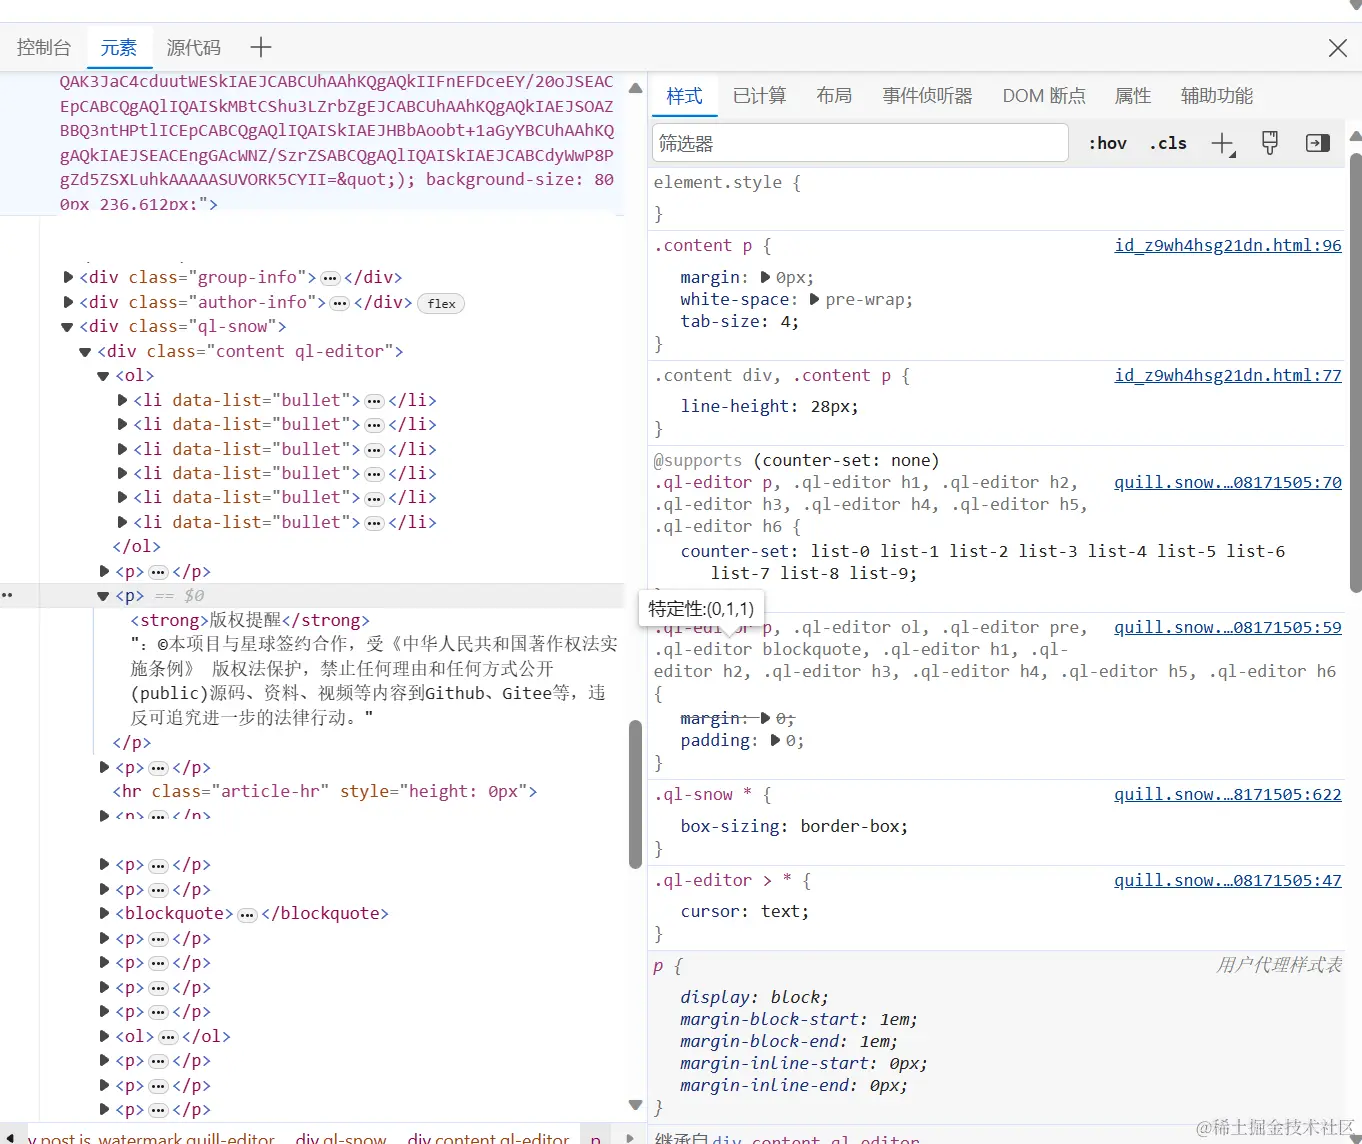
Task: Toggle the :hov element state button
Action: coord(1108,143)
